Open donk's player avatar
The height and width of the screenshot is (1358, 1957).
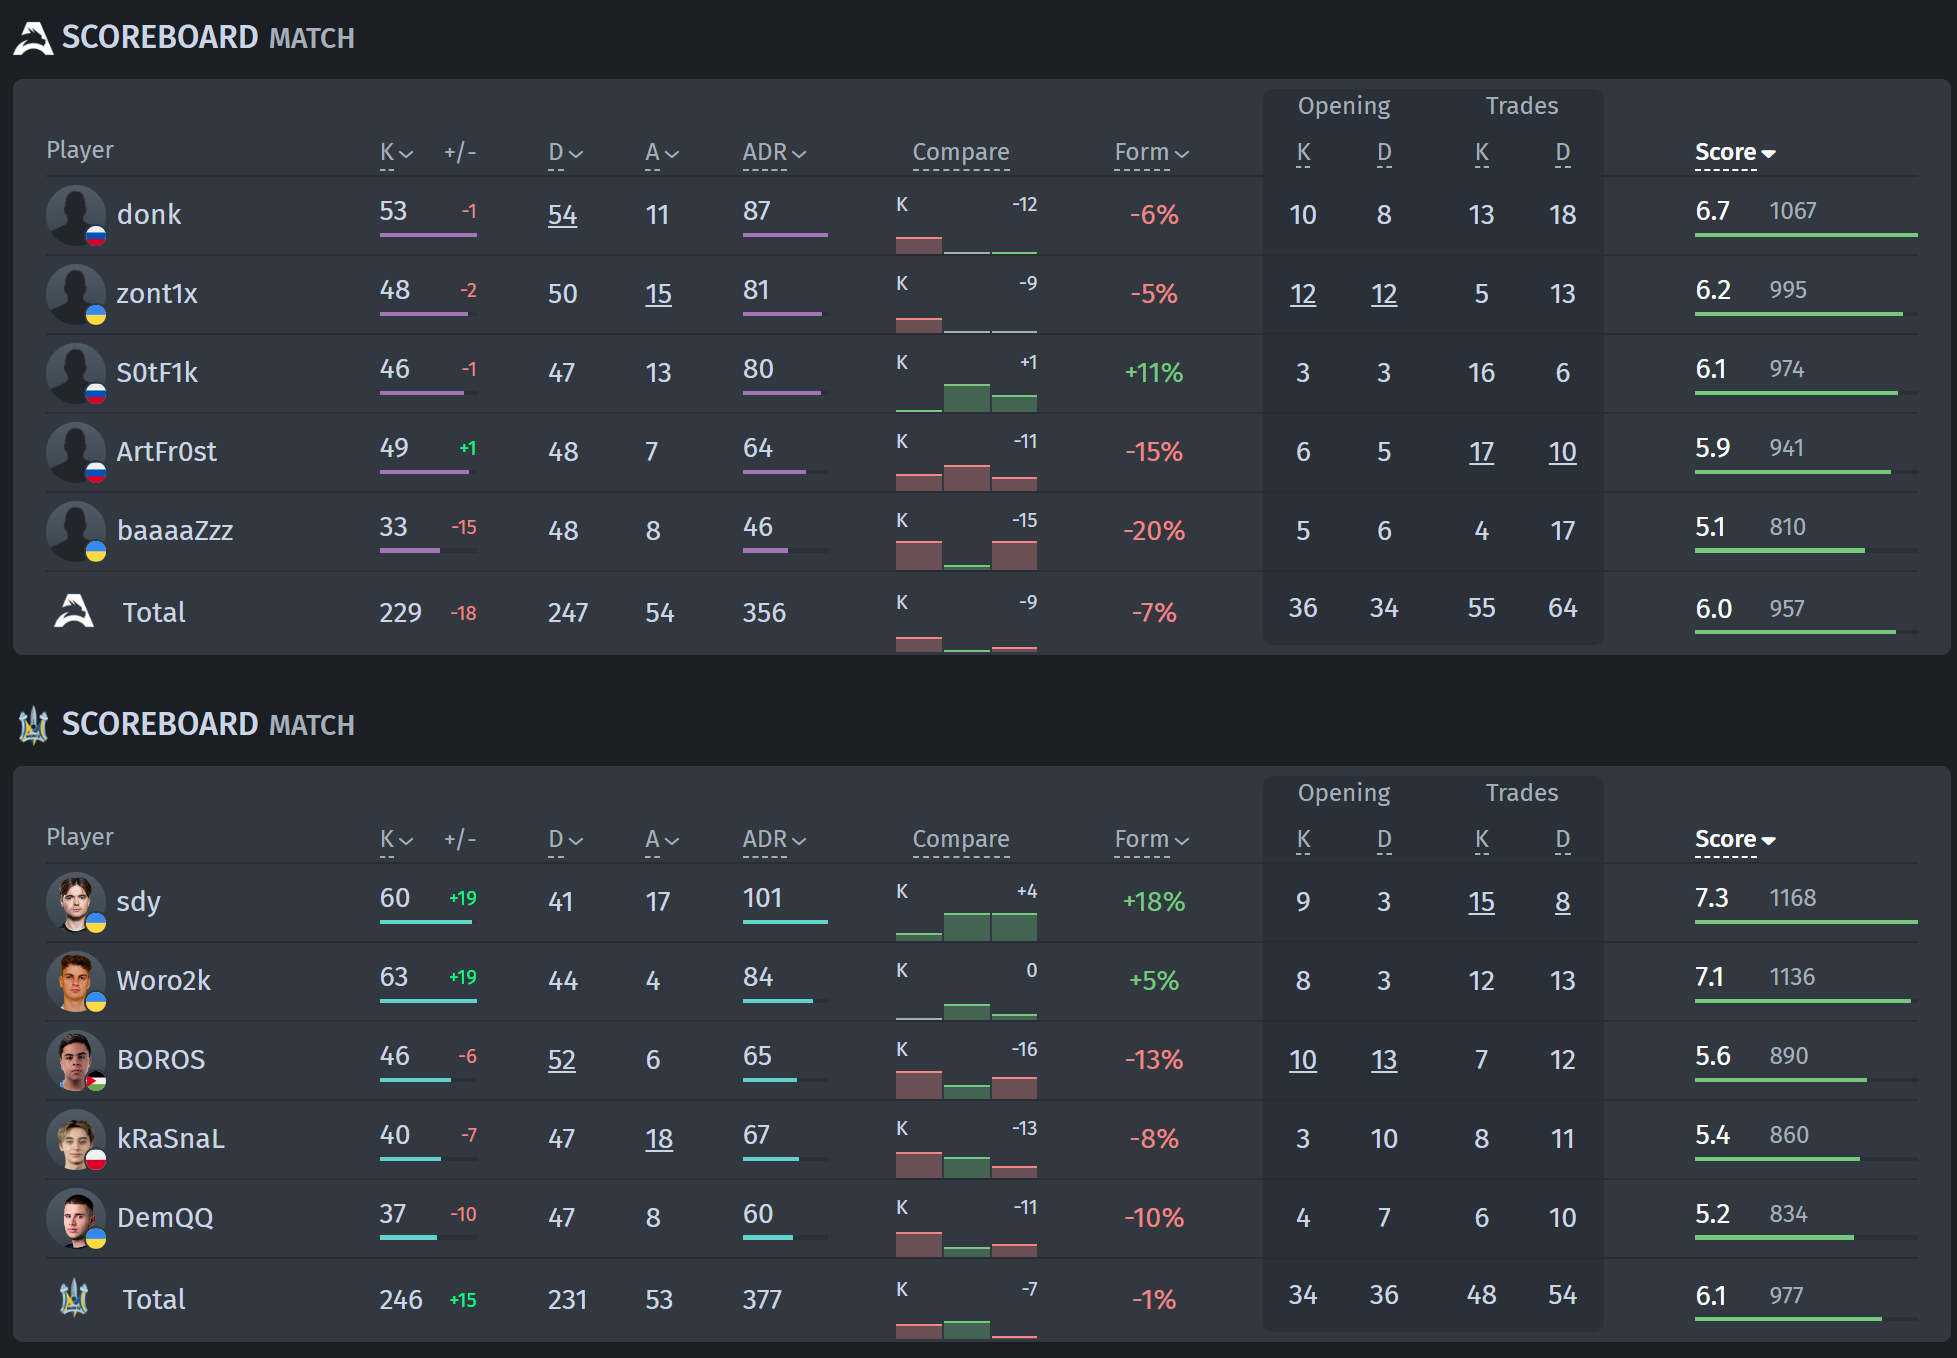[76, 215]
